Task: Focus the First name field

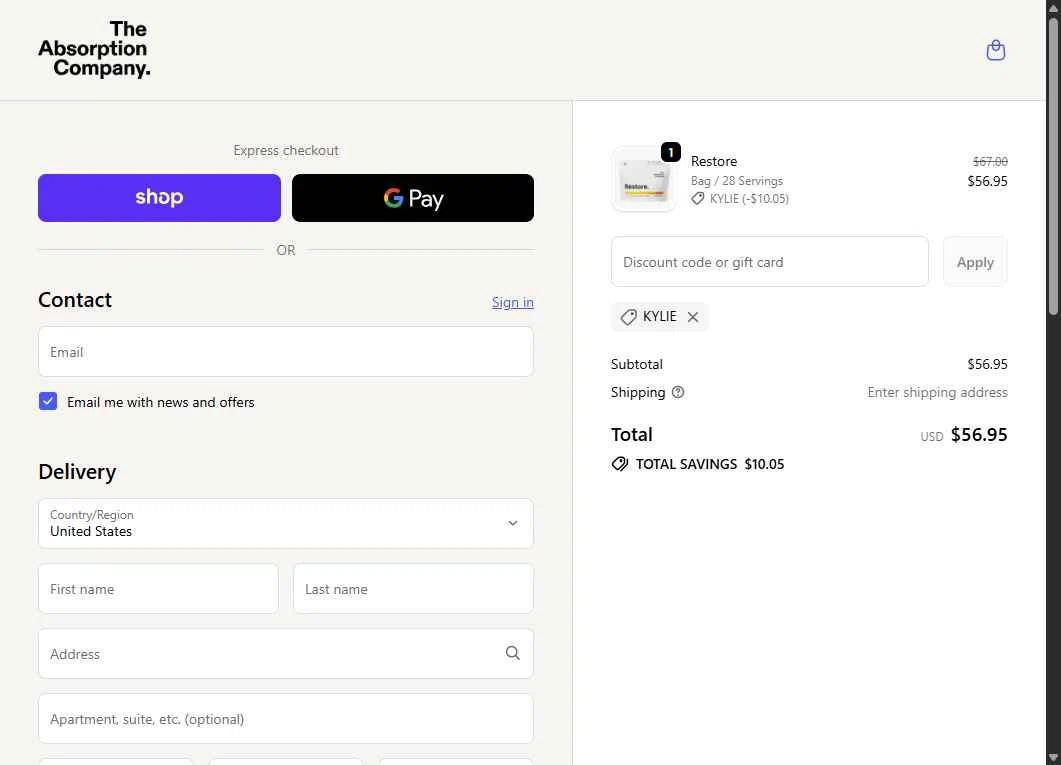Action: [x=158, y=588]
